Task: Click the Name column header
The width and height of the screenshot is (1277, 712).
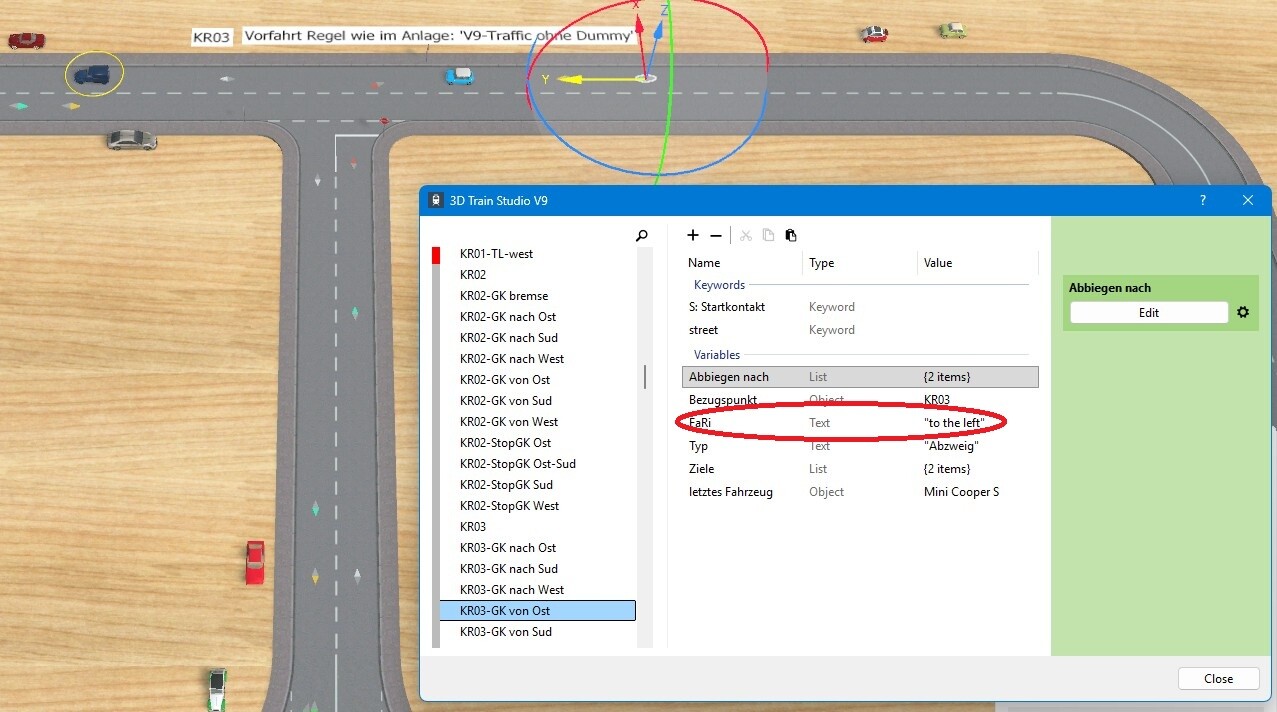Action: coord(704,263)
